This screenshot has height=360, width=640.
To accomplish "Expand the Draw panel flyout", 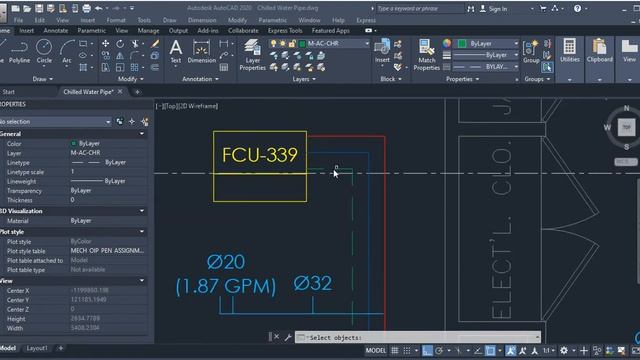I will (43, 79).
